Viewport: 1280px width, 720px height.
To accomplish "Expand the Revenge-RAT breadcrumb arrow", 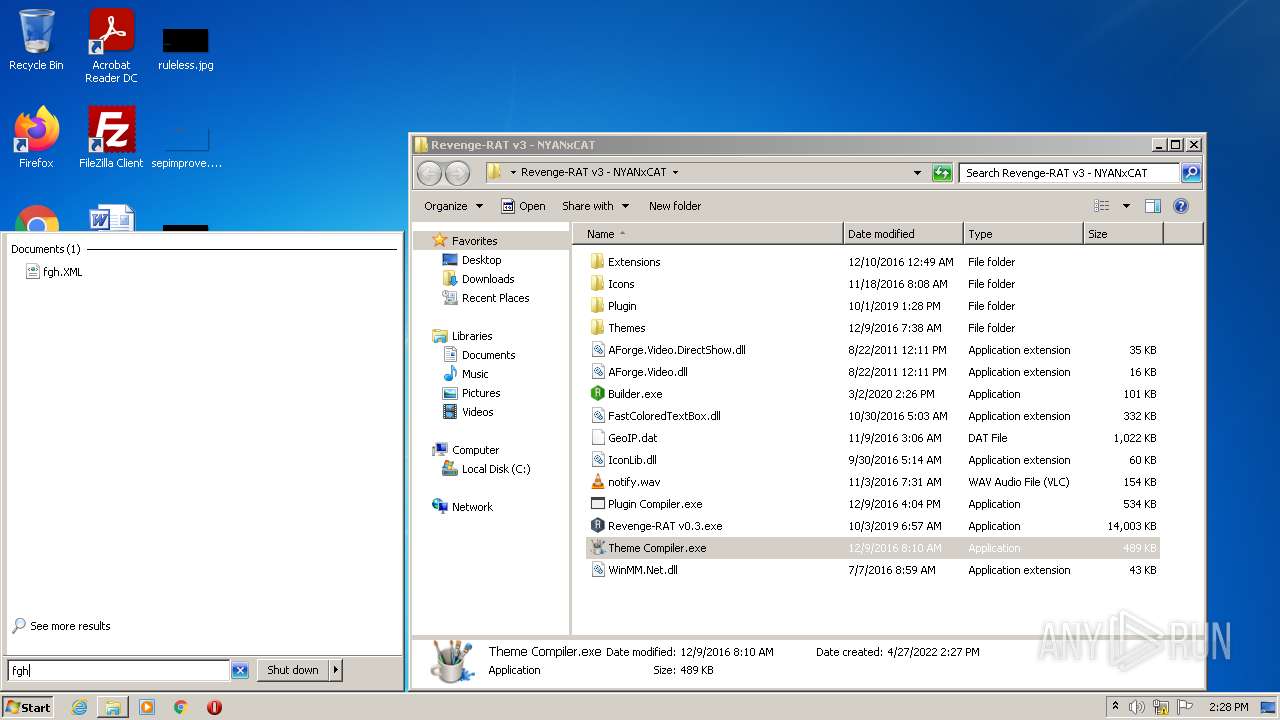I will tap(675, 173).
